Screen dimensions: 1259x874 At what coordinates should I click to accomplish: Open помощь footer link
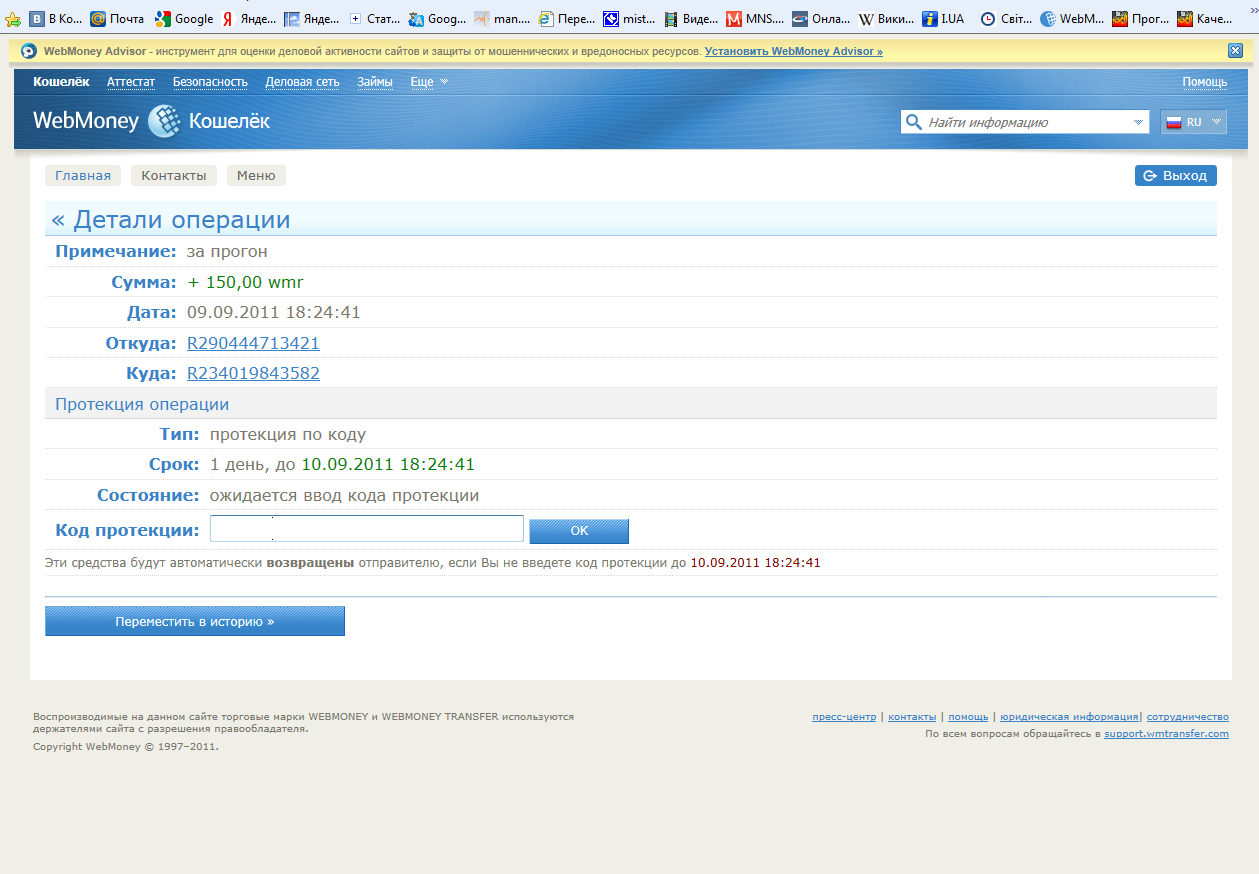coord(968,717)
